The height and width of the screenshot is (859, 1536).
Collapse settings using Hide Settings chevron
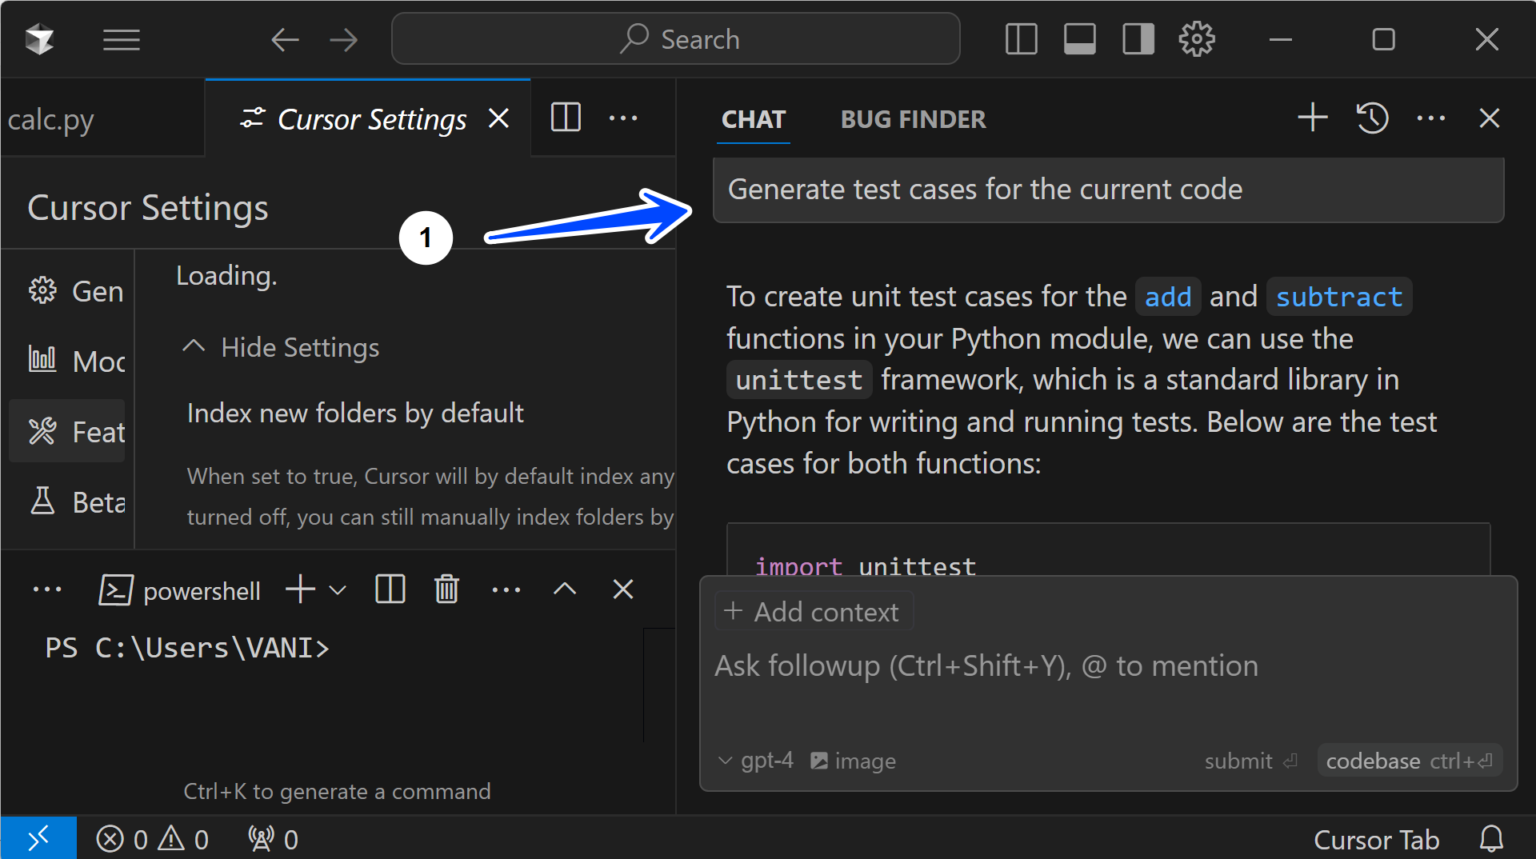193,346
